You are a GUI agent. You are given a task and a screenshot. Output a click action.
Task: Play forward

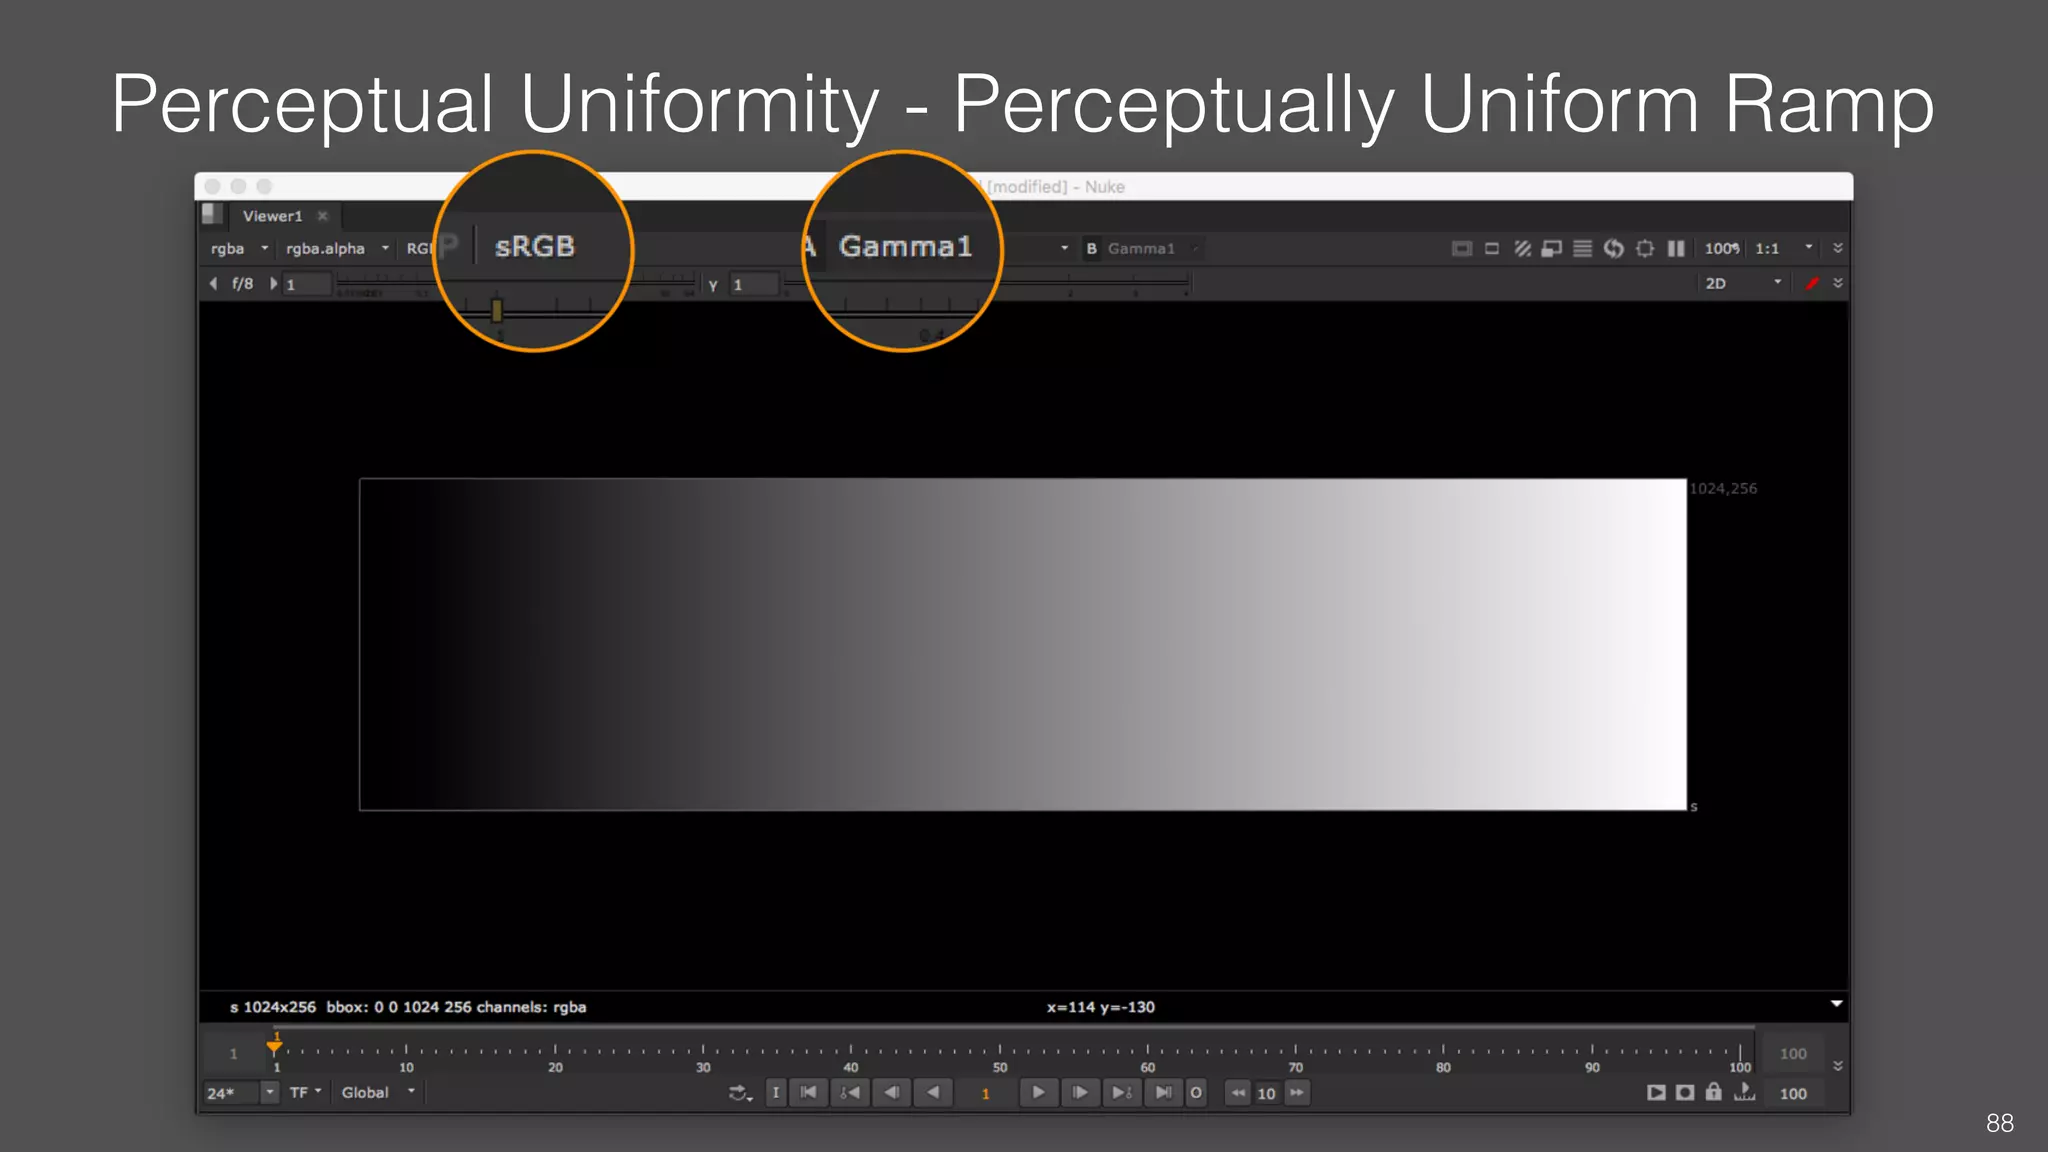(x=1038, y=1093)
